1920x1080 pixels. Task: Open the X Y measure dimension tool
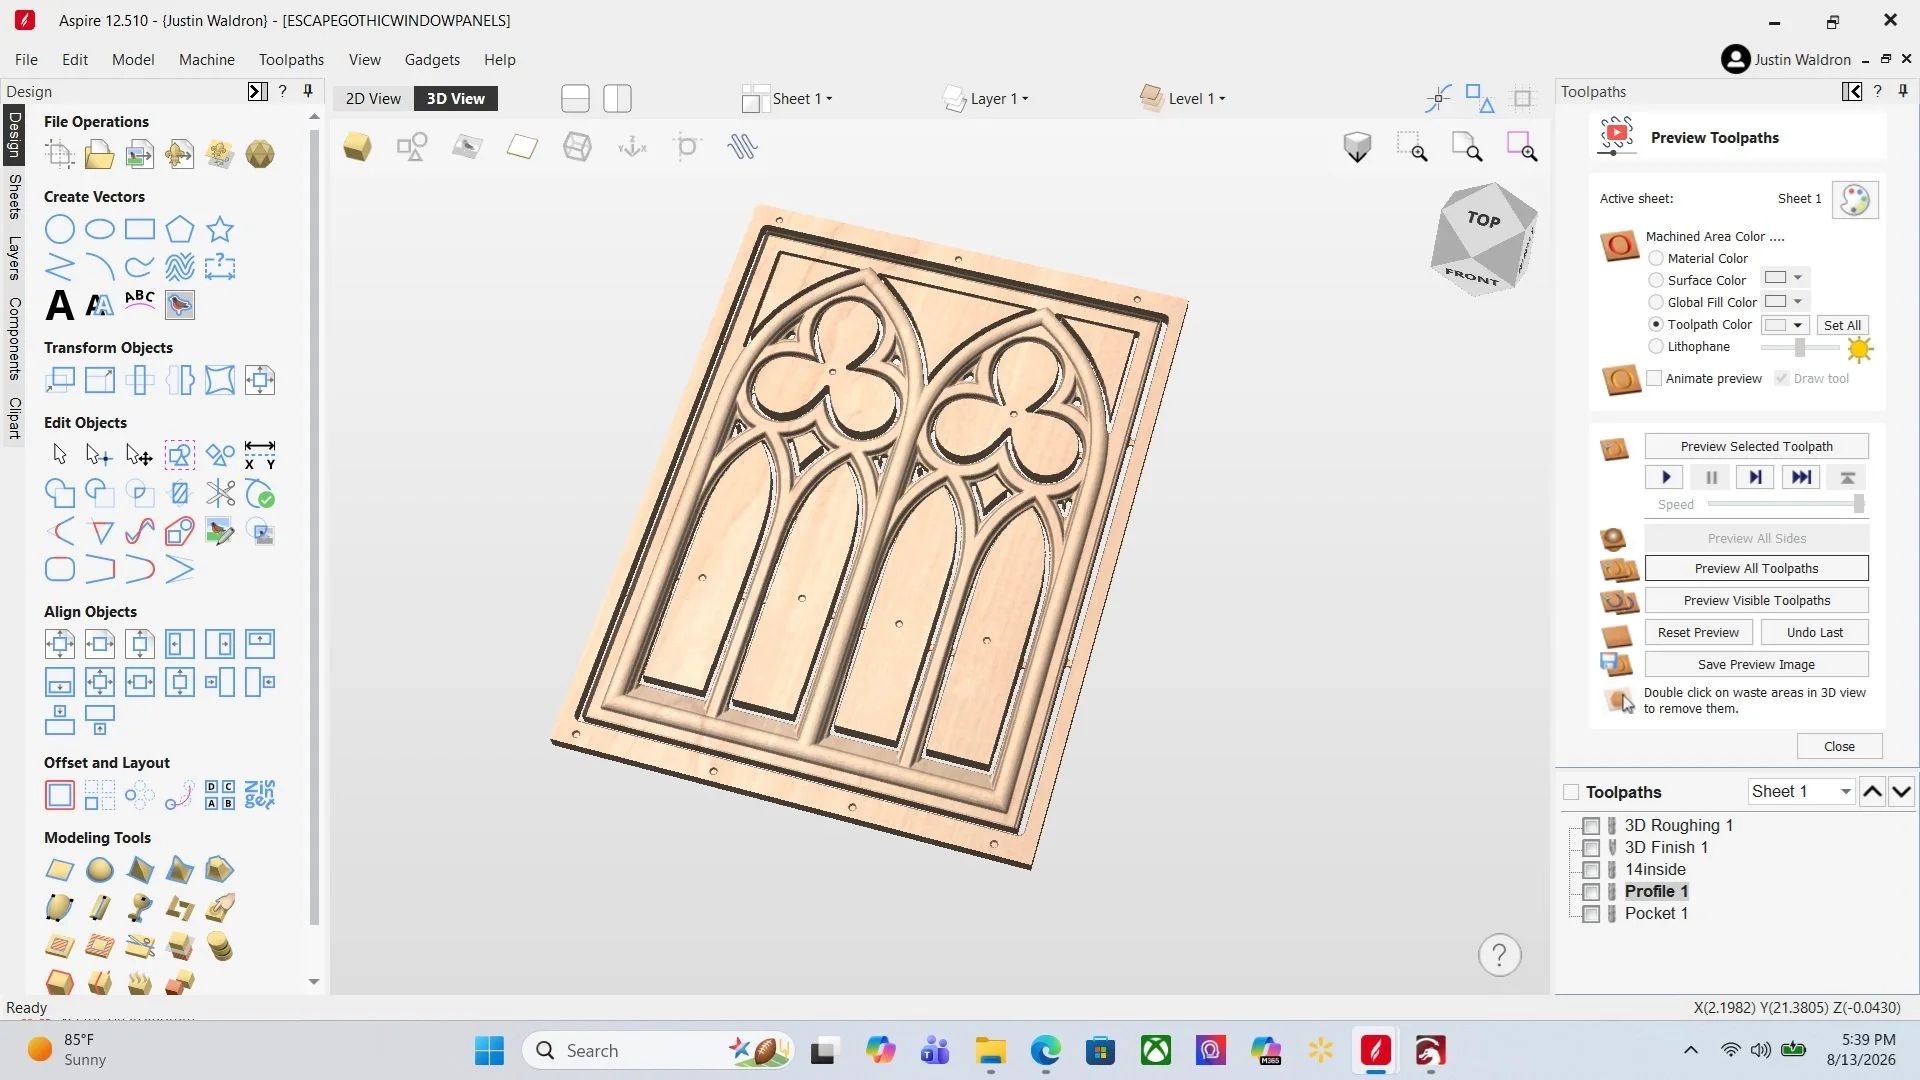tap(260, 455)
